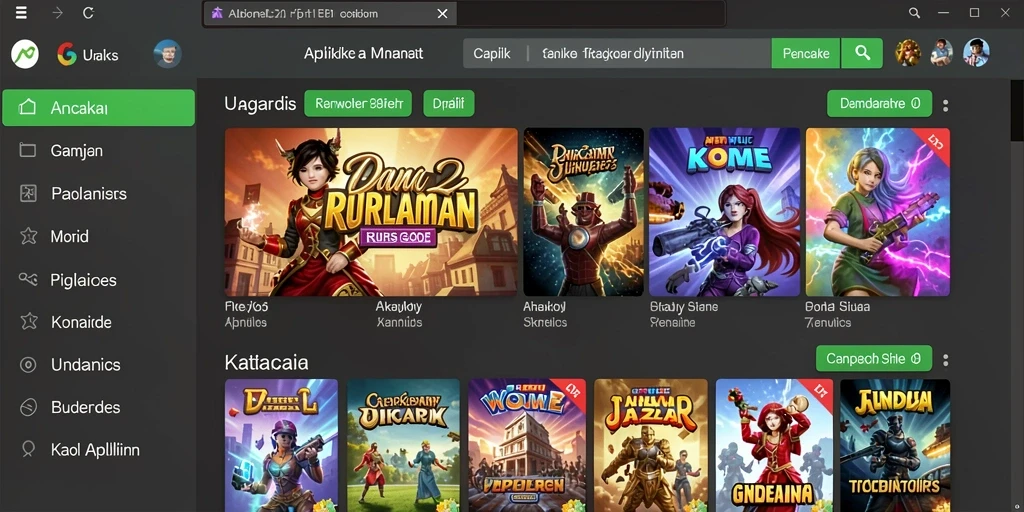Image resolution: width=1024 pixels, height=512 pixels.
Task: Click the Pencake green button
Action: [806, 54]
